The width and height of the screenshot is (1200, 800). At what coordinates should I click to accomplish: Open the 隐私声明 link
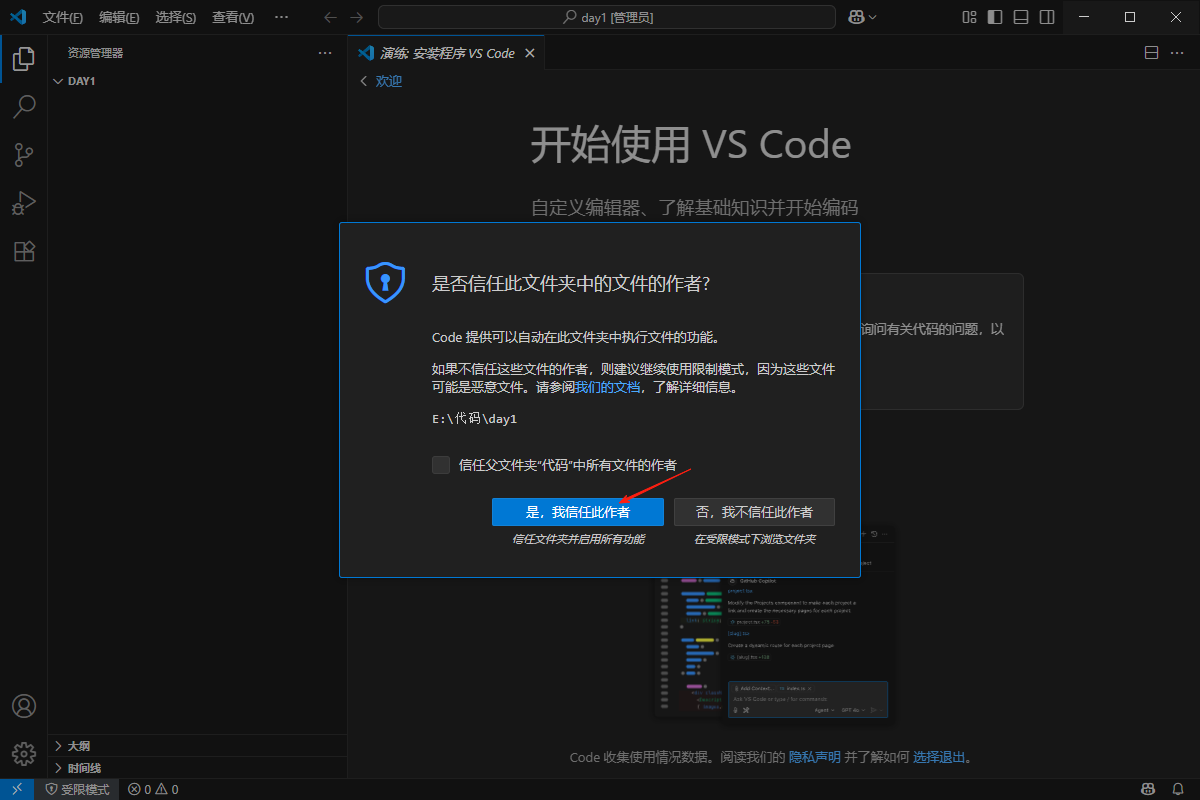tap(814, 757)
